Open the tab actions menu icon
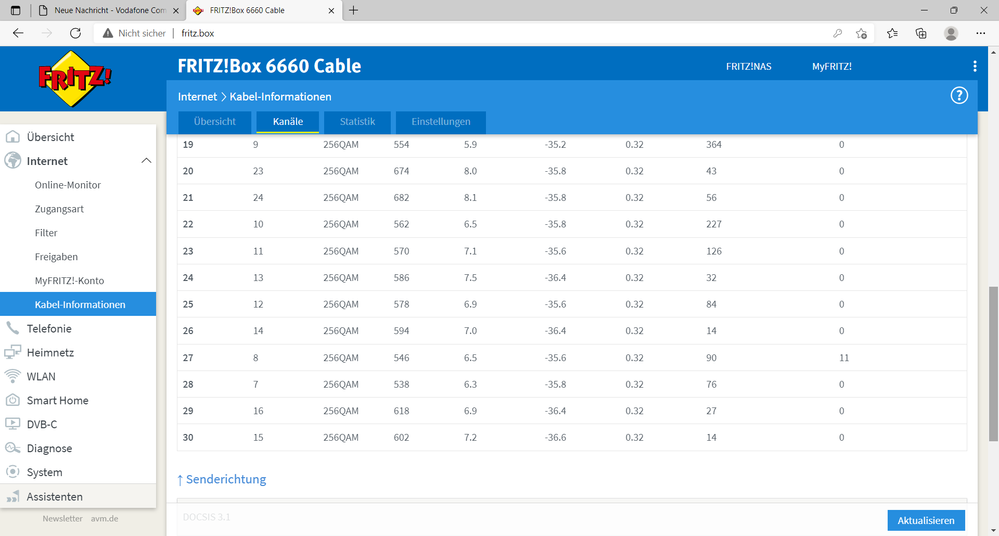 point(15,10)
